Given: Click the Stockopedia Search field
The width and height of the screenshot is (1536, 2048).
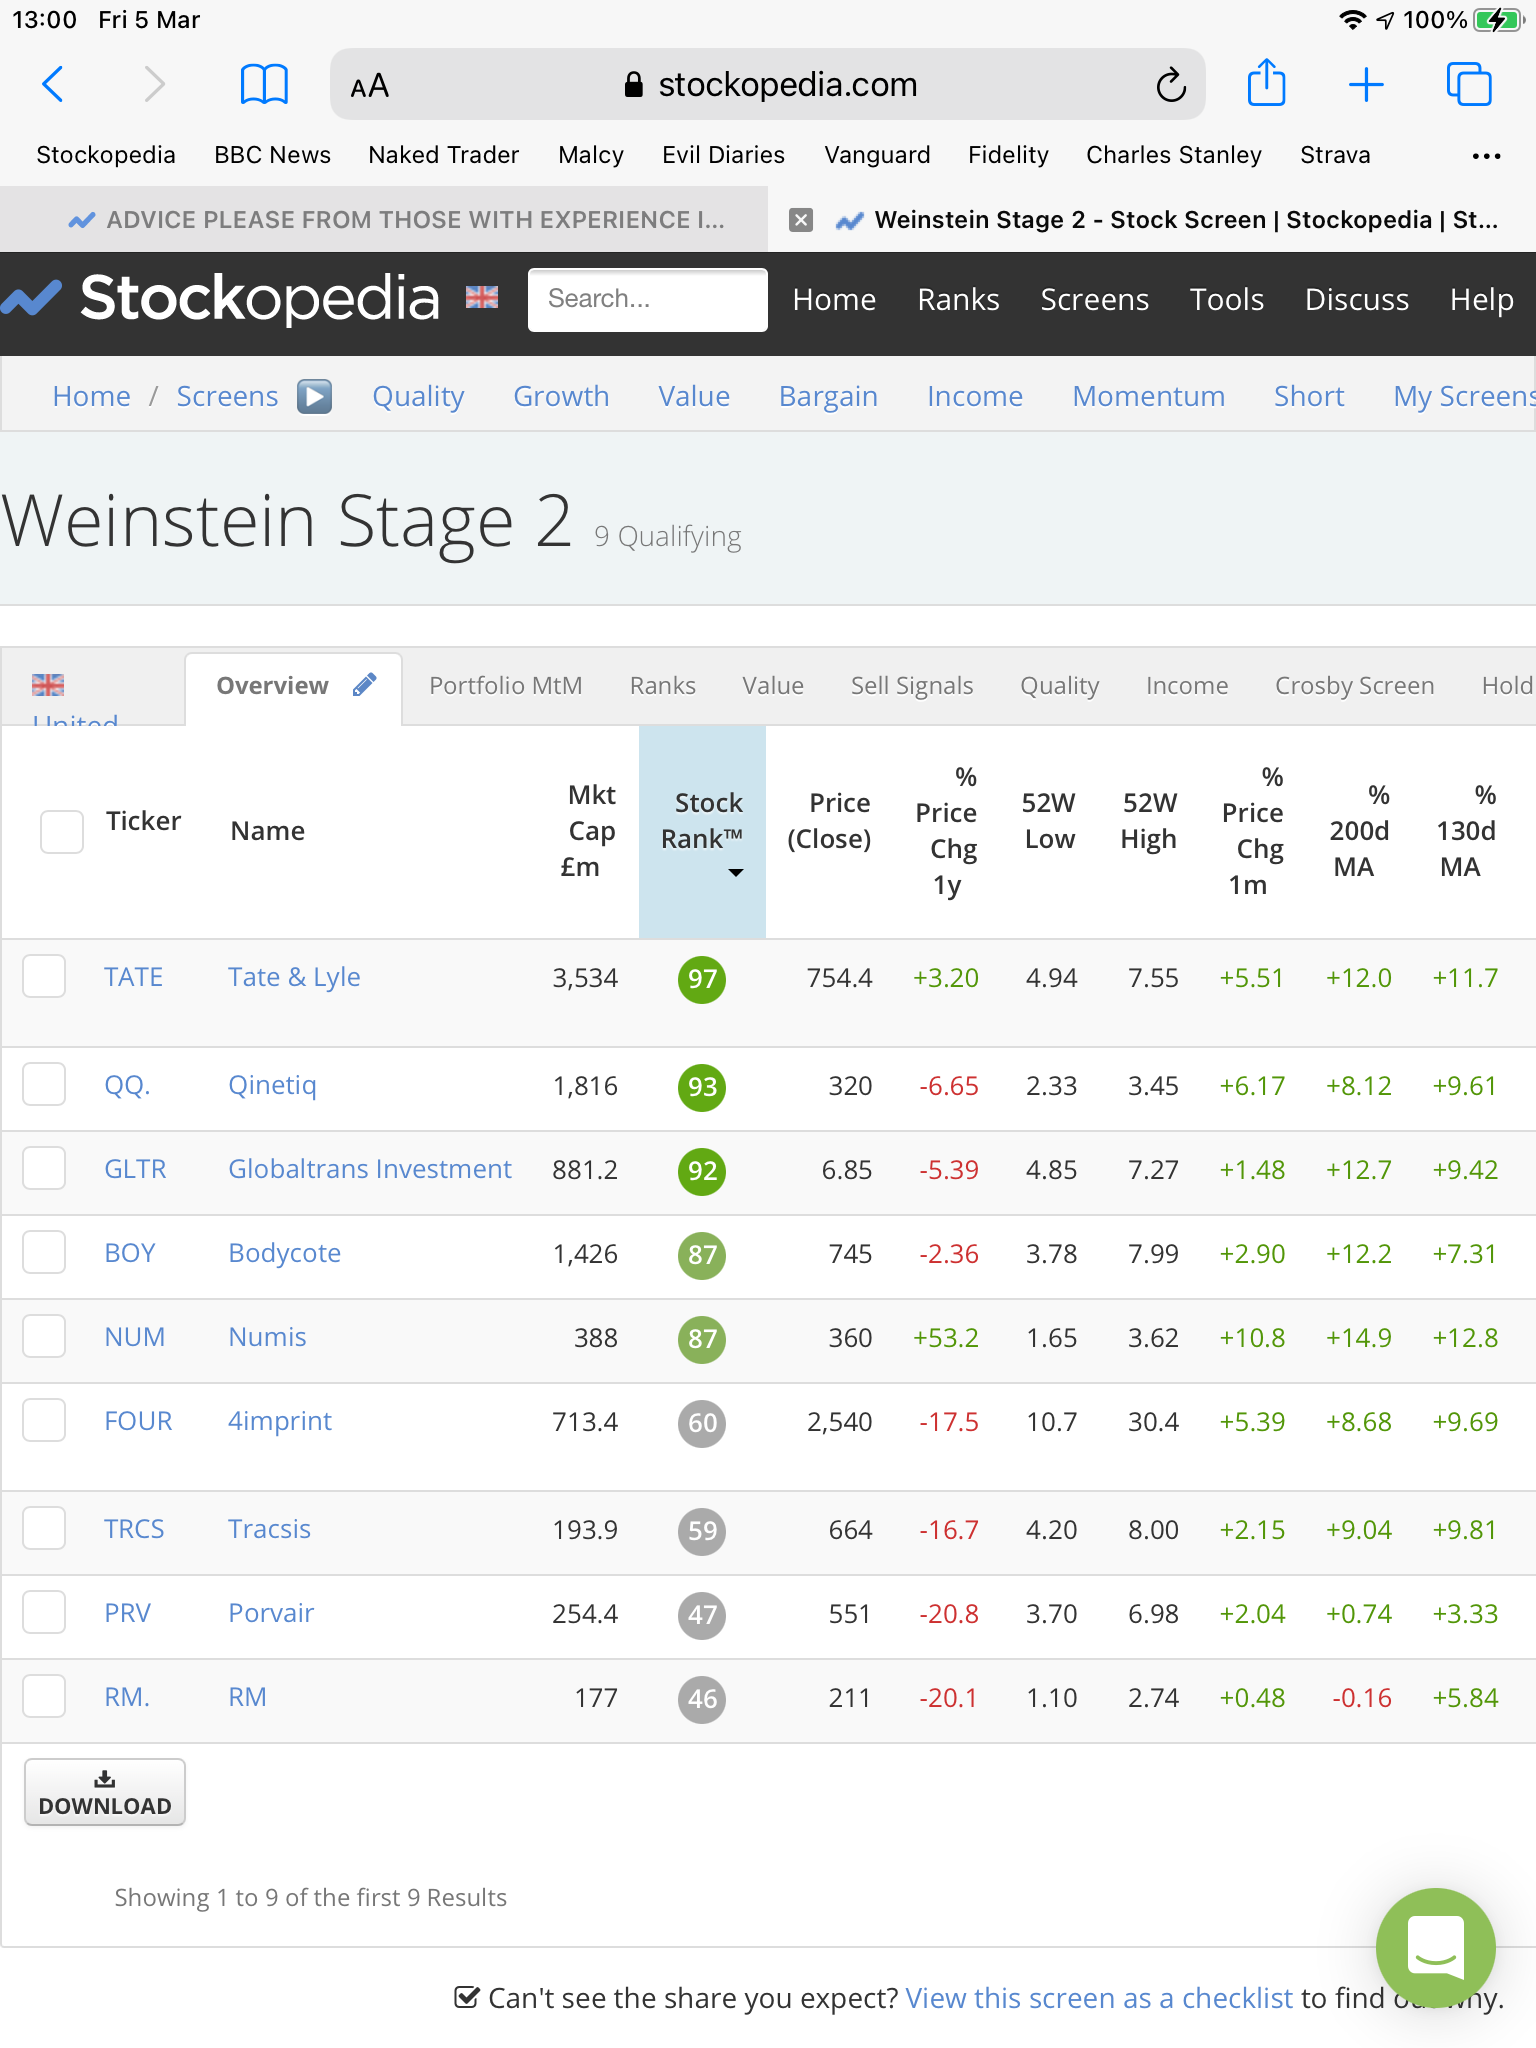Looking at the screenshot, I should [x=648, y=299].
